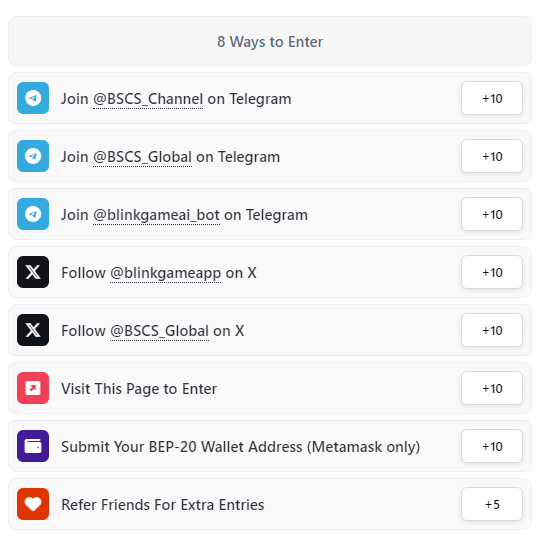The width and height of the screenshot is (540, 536).
Task: Claim +10 for joining BSCS_Channel
Action: tap(492, 98)
